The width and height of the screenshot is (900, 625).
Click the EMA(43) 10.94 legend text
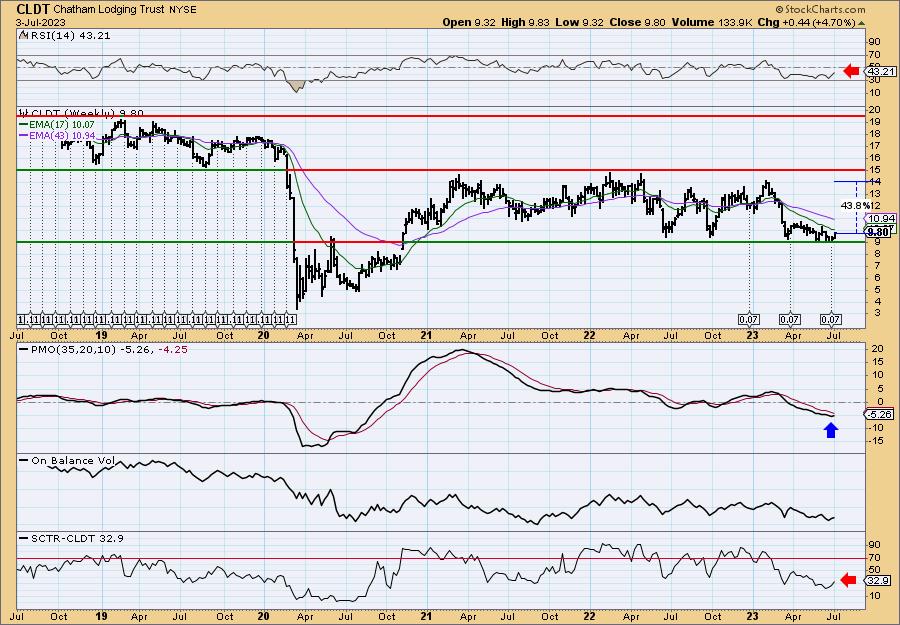coord(62,135)
